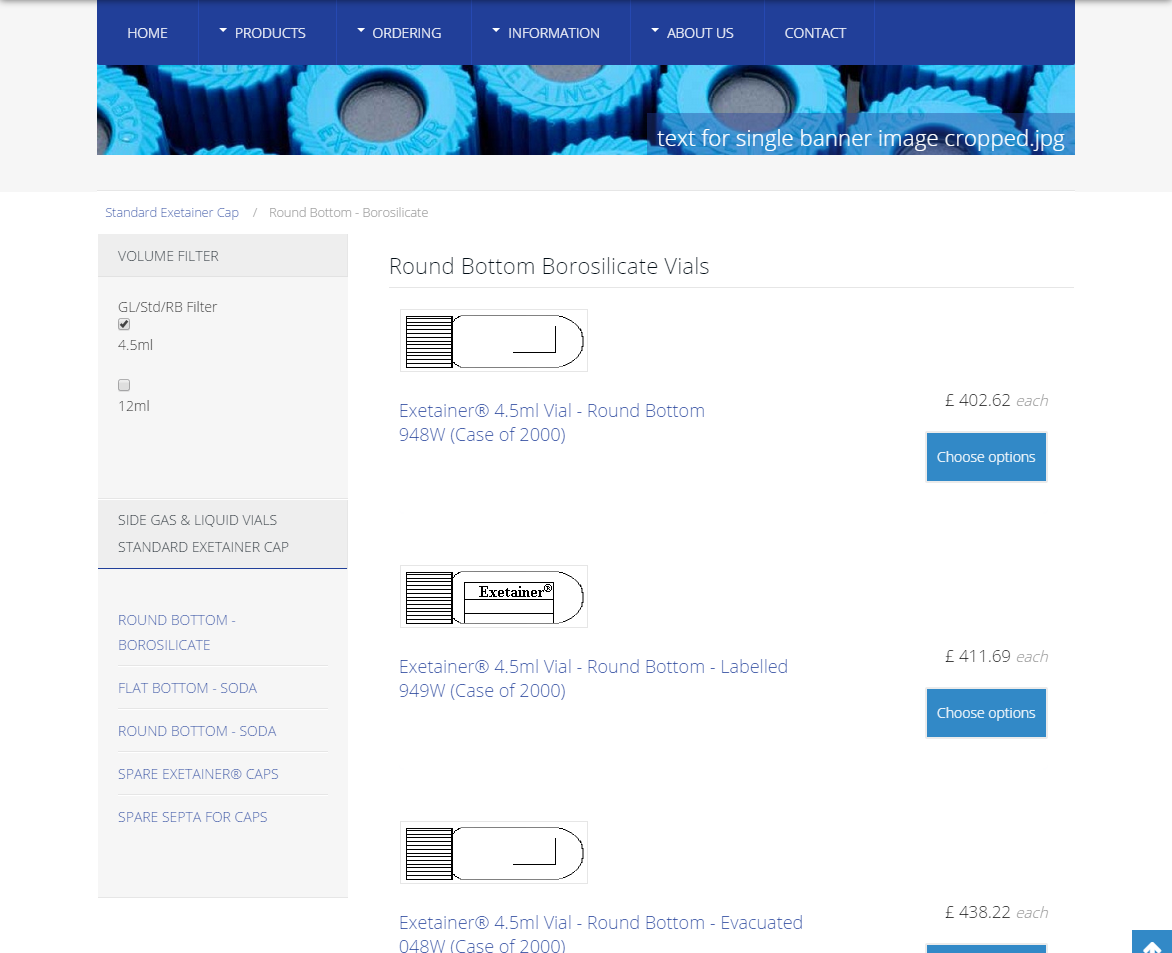Open the CONTACT page

point(815,33)
